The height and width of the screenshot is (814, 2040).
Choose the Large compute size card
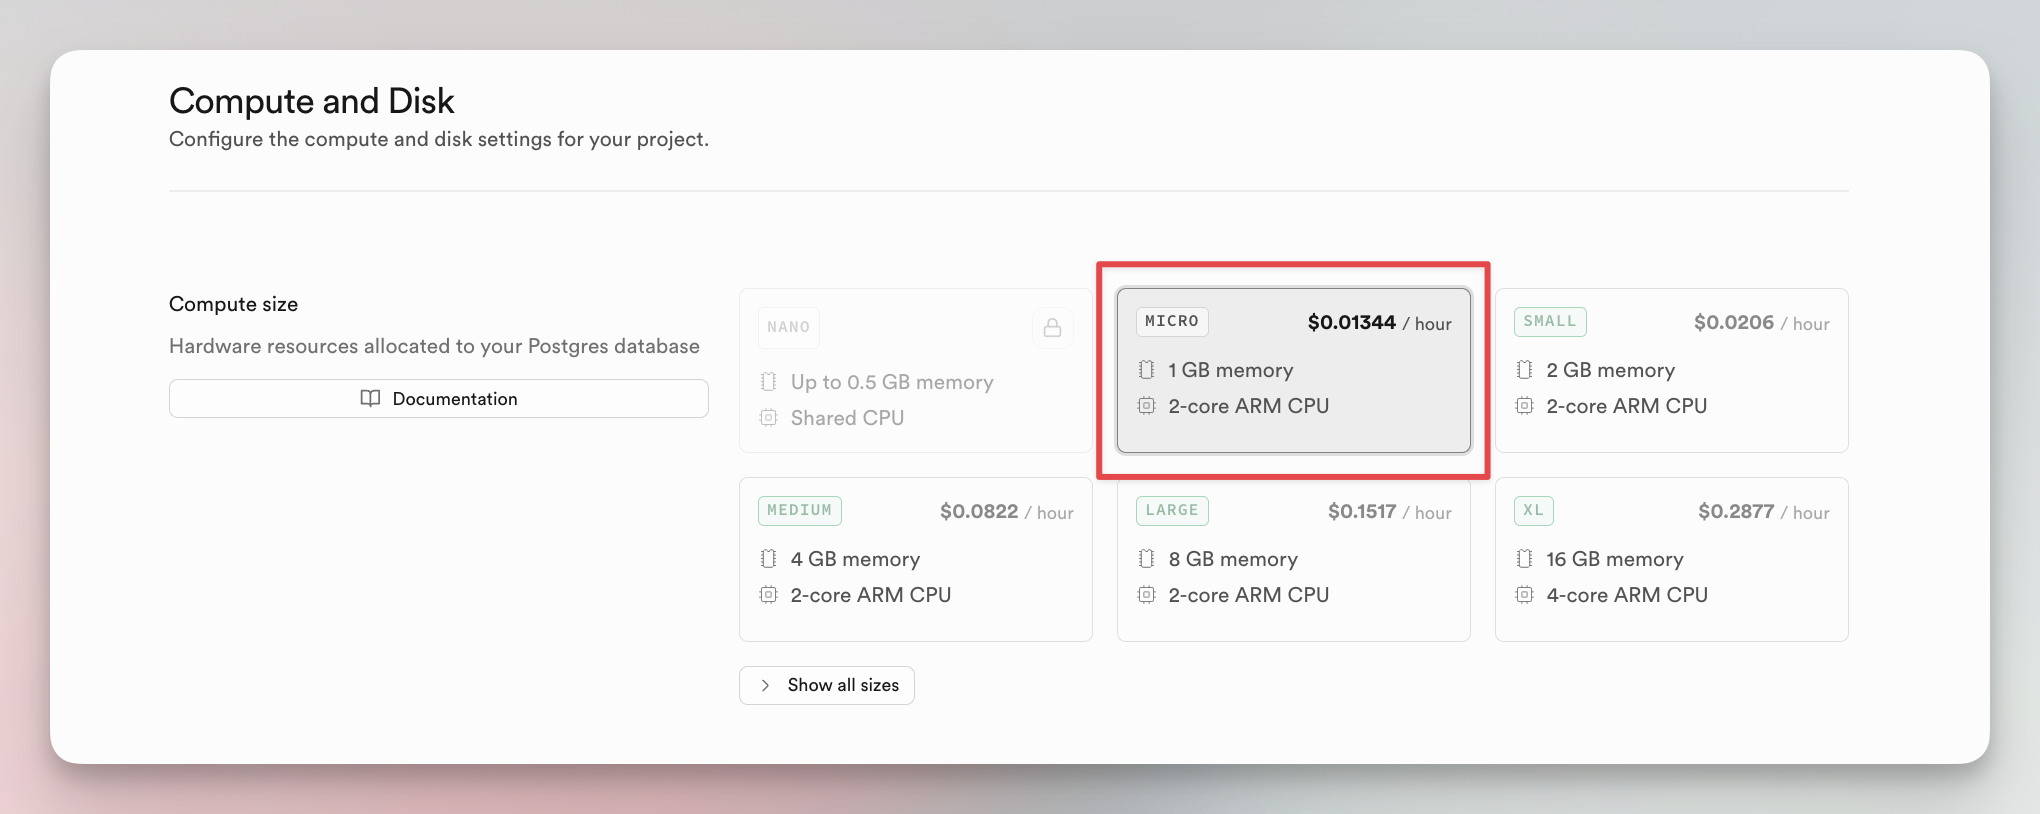pyautogui.click(x=1293, y=559)
